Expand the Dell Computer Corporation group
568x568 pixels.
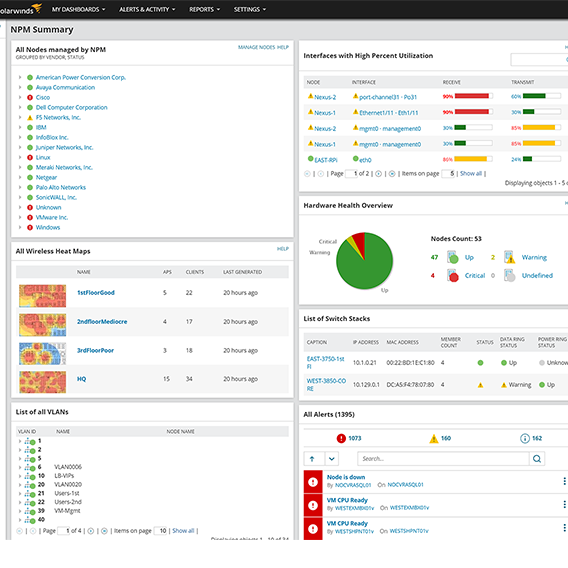tap(20, 107)
